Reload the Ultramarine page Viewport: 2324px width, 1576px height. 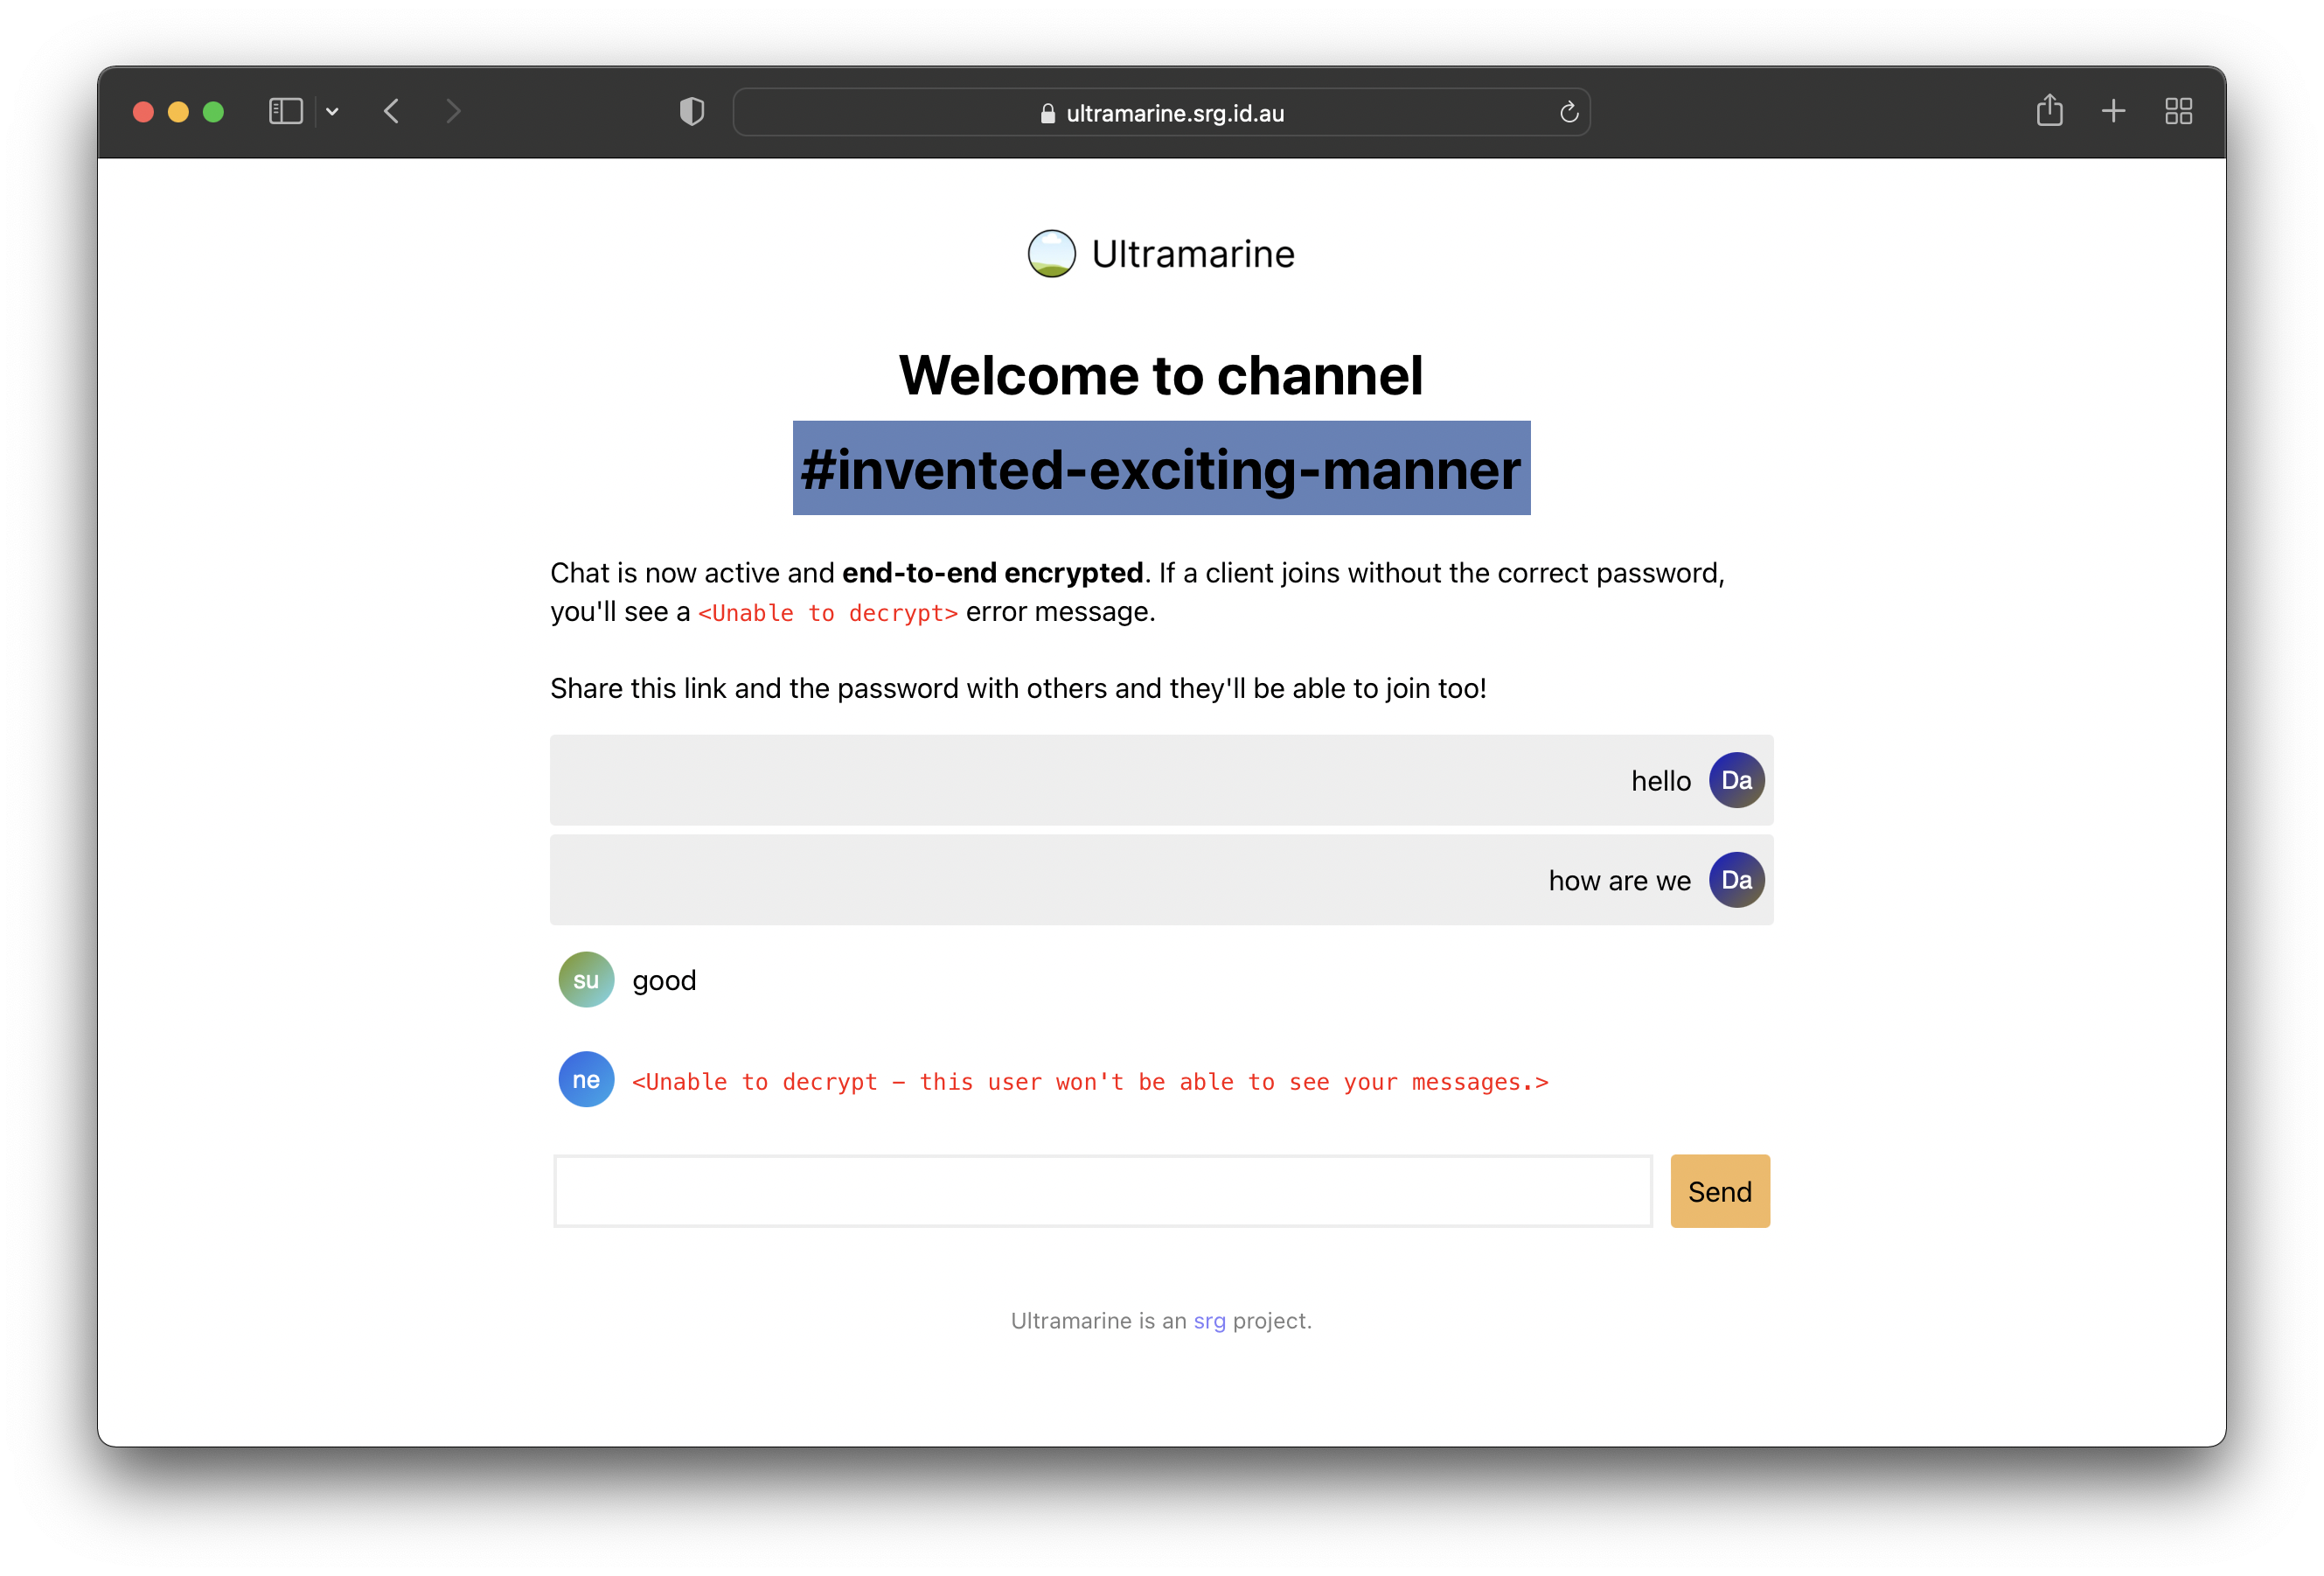[x=1567, y=112]
